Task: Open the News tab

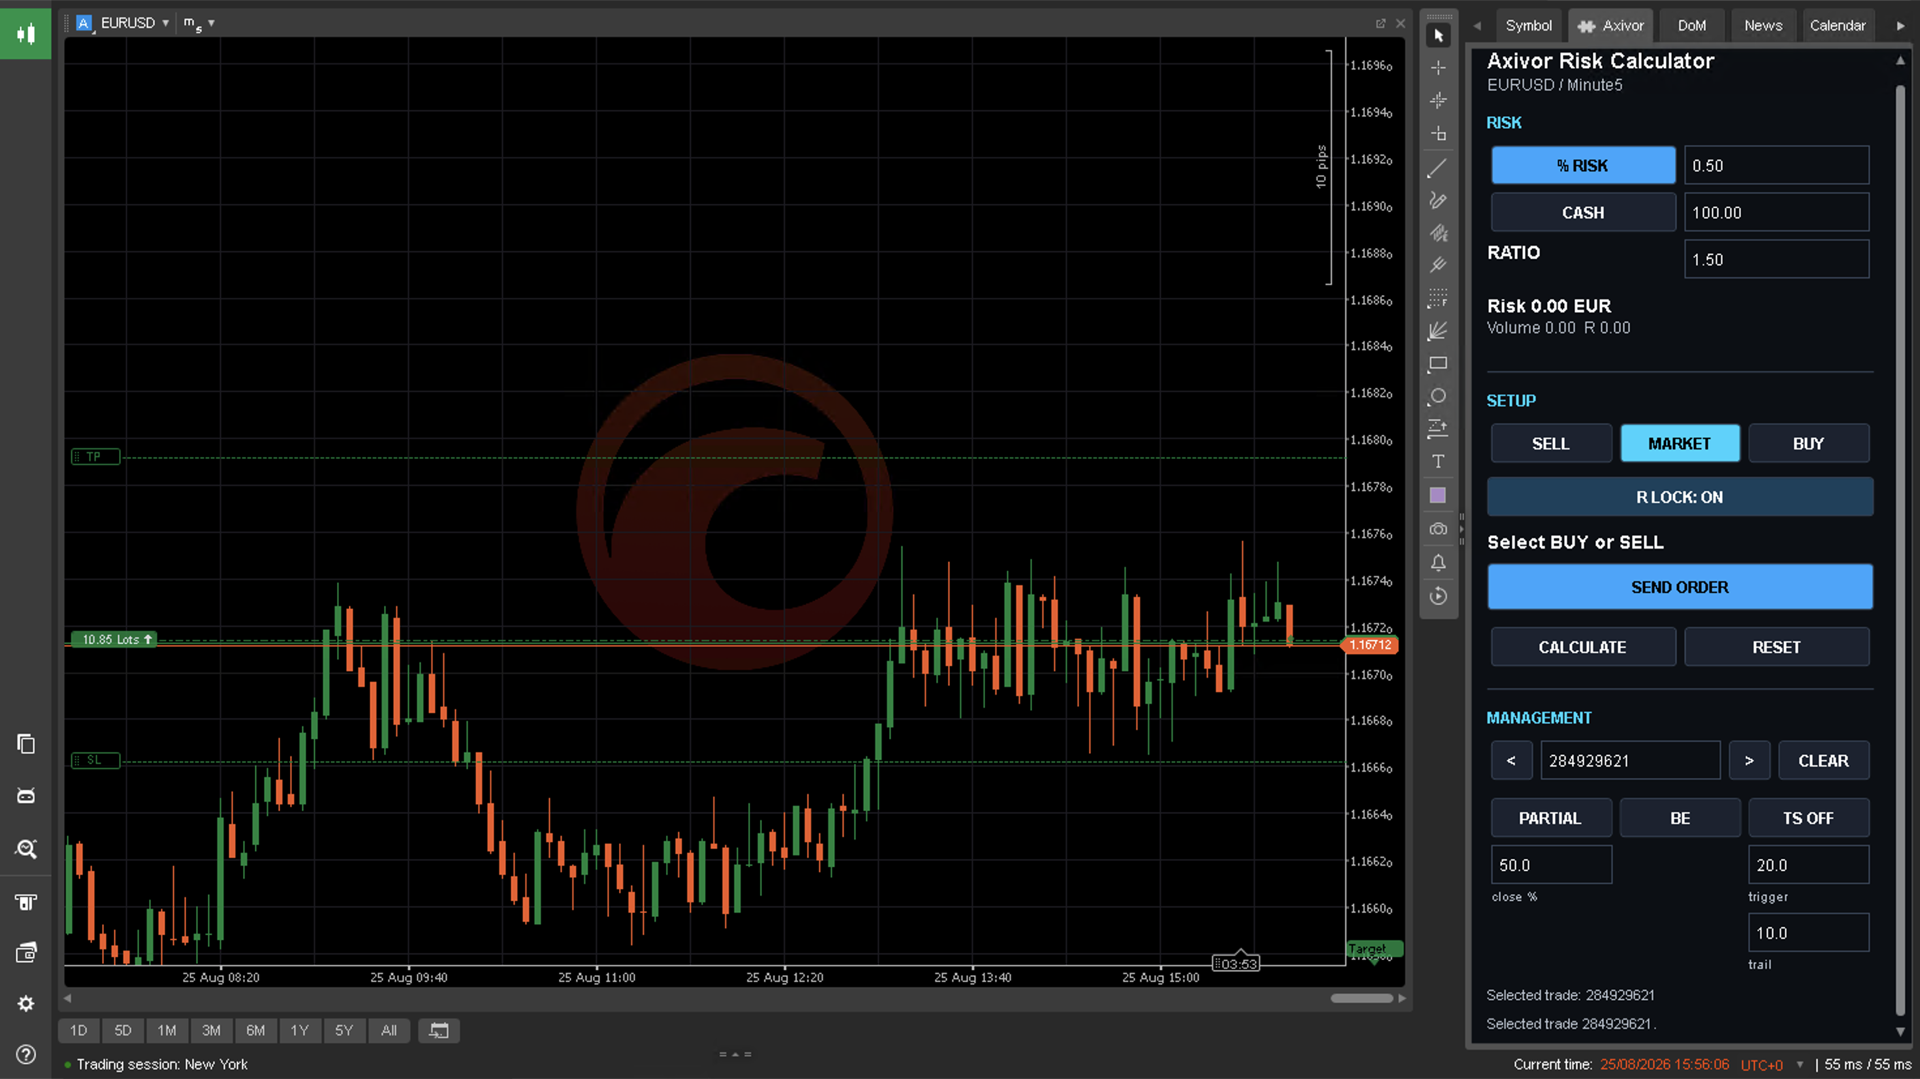Action: (x=1763, y=26)
